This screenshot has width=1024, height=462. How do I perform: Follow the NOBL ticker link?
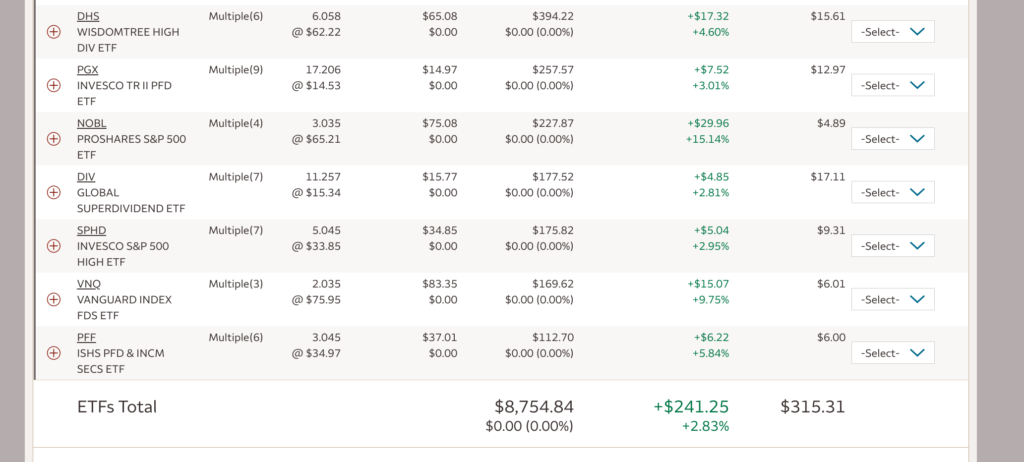tap(91, 123)
